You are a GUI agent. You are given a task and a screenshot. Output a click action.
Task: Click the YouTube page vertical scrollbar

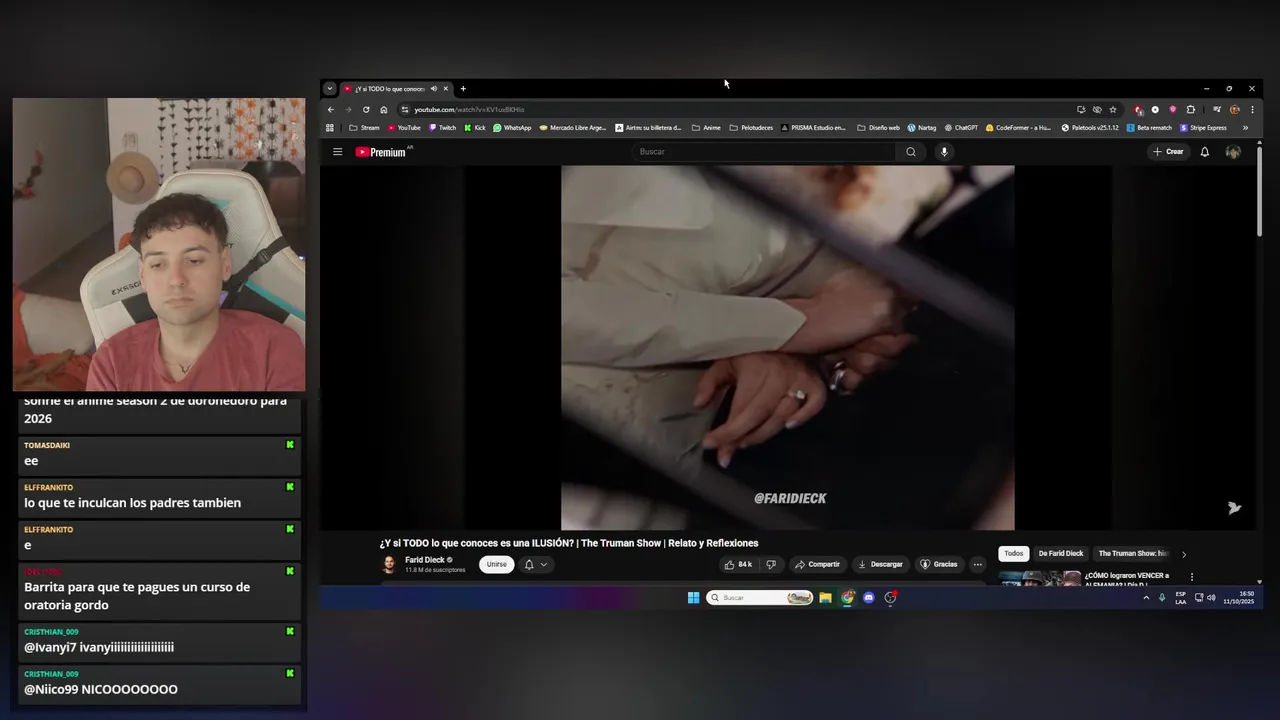point(1259,190)
